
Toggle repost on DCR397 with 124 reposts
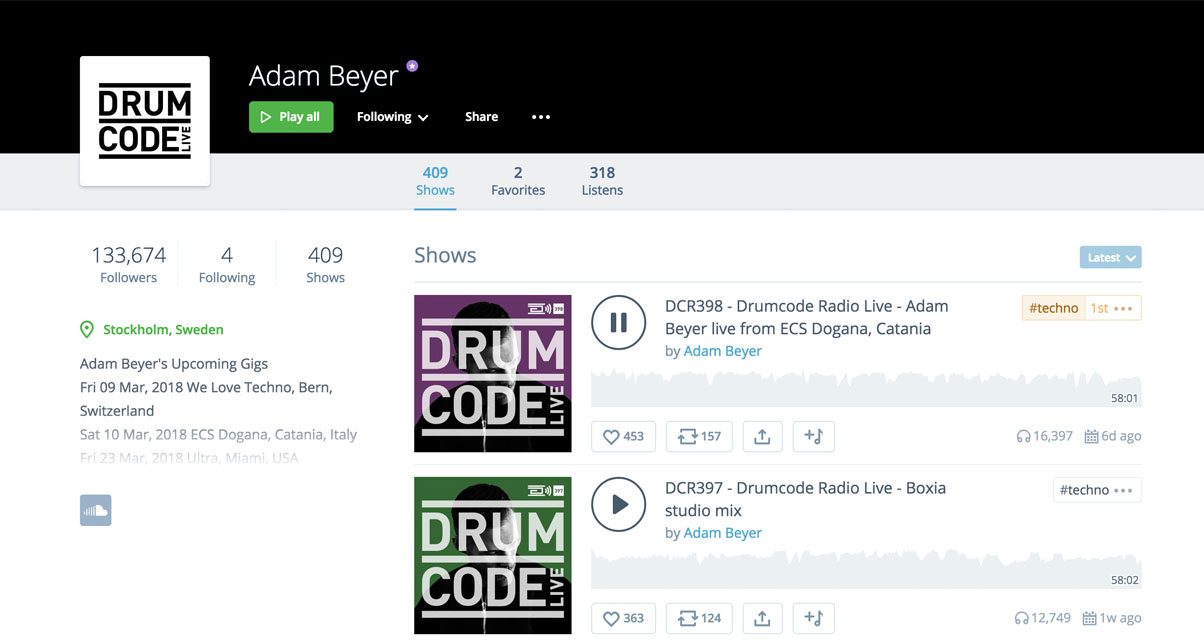[699, 618]
